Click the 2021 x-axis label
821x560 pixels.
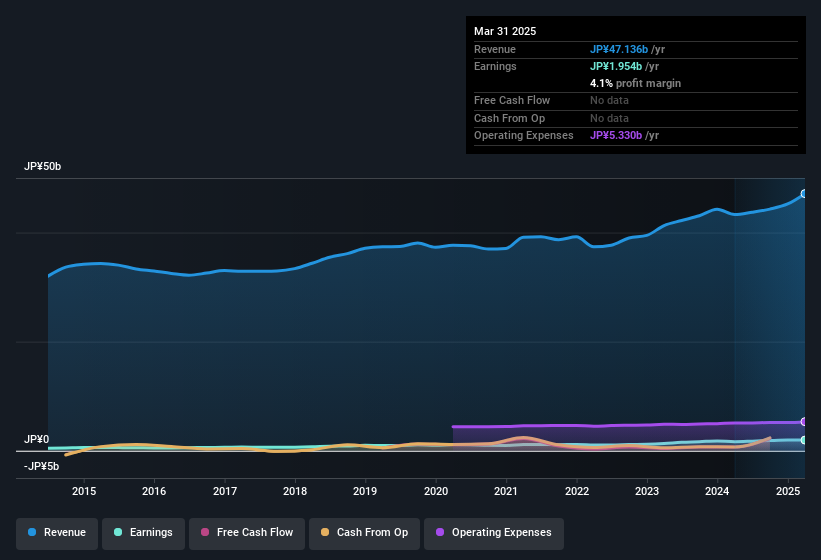tap(506, 491)
